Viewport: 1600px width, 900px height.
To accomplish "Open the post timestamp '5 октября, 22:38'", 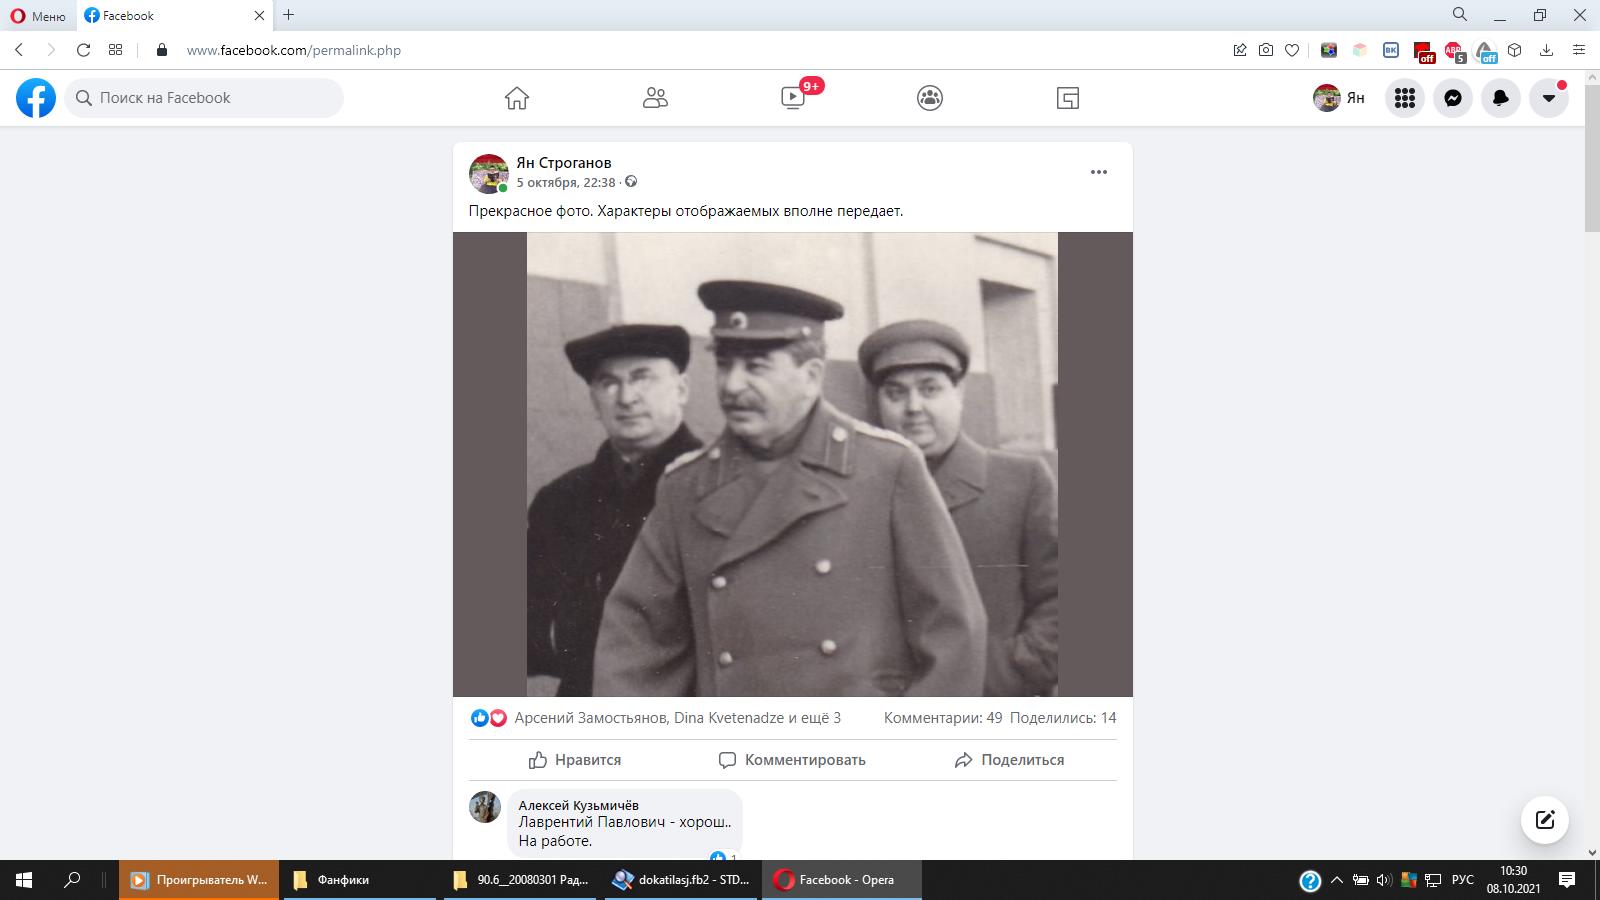I will click(x=566, y=182).
